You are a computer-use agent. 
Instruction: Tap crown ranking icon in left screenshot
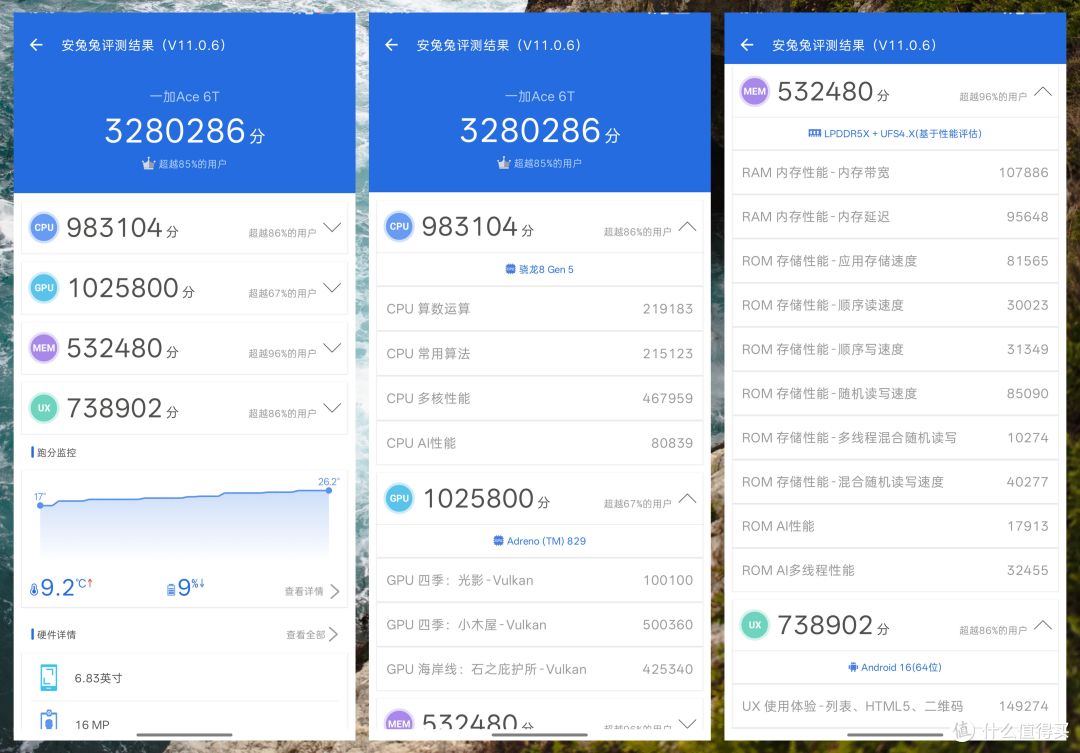(148, 163)
